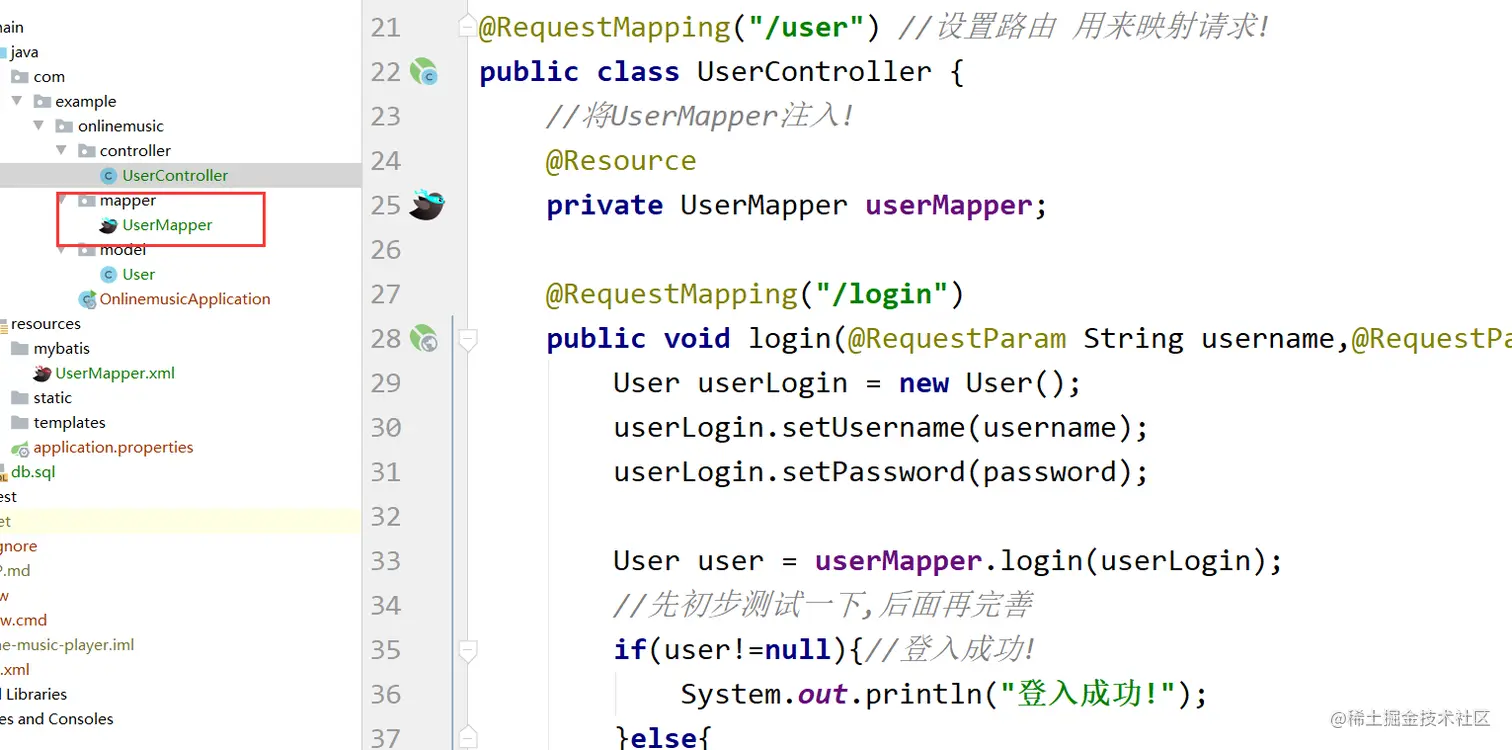Viewport: 1512px width, 750px height.
Task: Fold the annotation block at line 21
Action: [467, 27]
